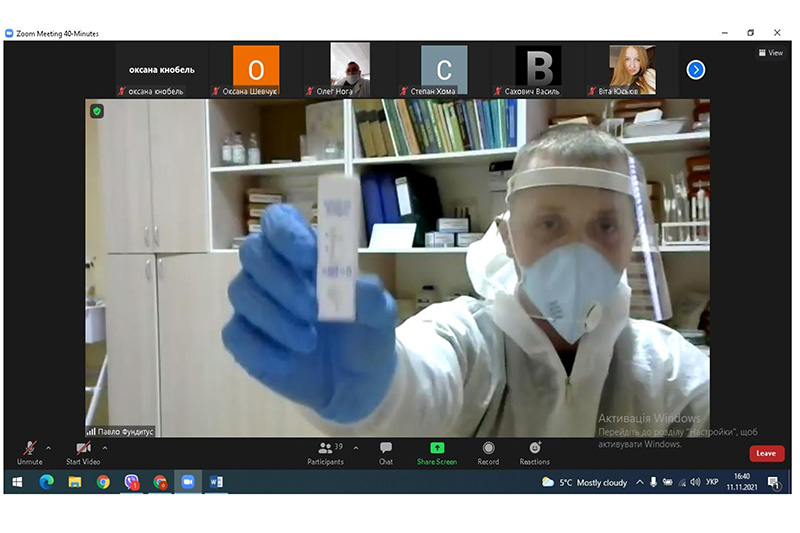Select Степан Хома participant thumbnail
800x533 pixels.
(x=444, y=70)
